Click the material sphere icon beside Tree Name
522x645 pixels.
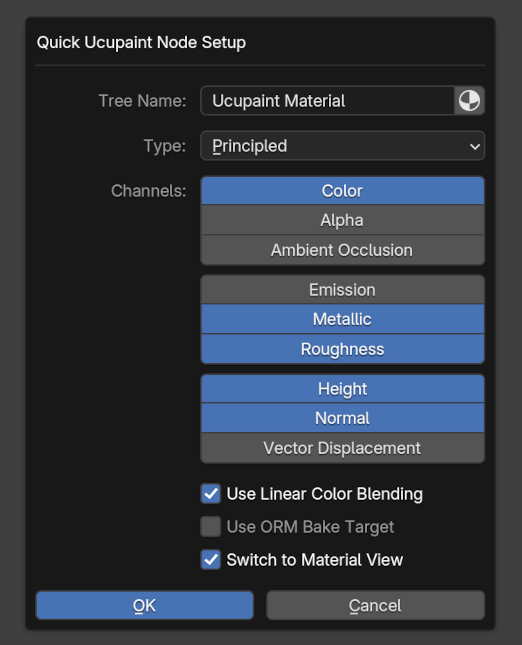tap(469, 101)
